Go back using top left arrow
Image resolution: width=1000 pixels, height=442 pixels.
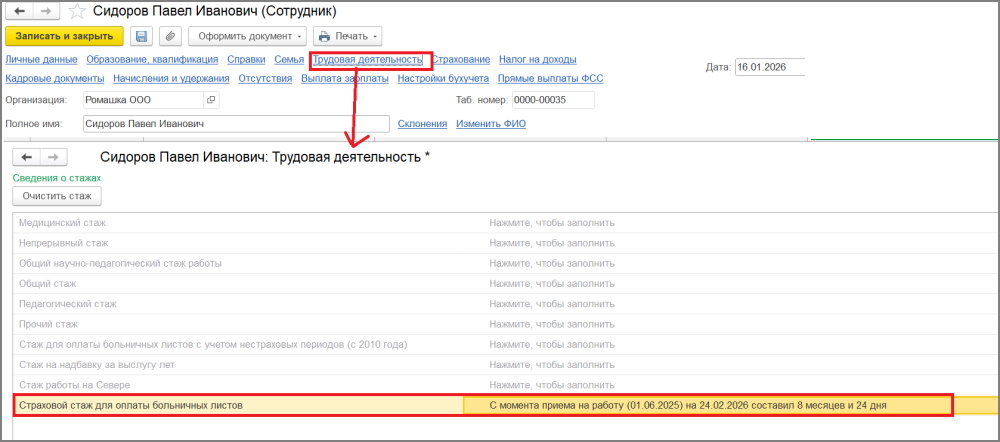click(20, 12)
